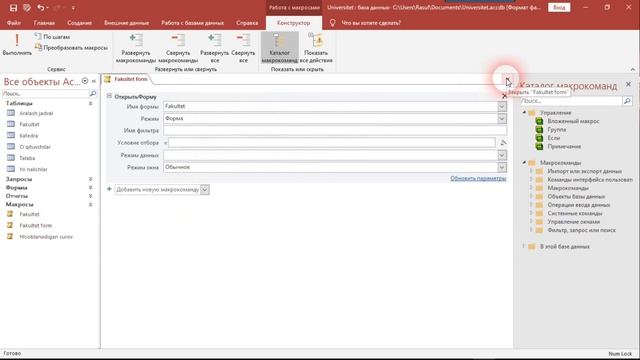
Task: Click the Имя фильтра field
Action: [335, 131]
